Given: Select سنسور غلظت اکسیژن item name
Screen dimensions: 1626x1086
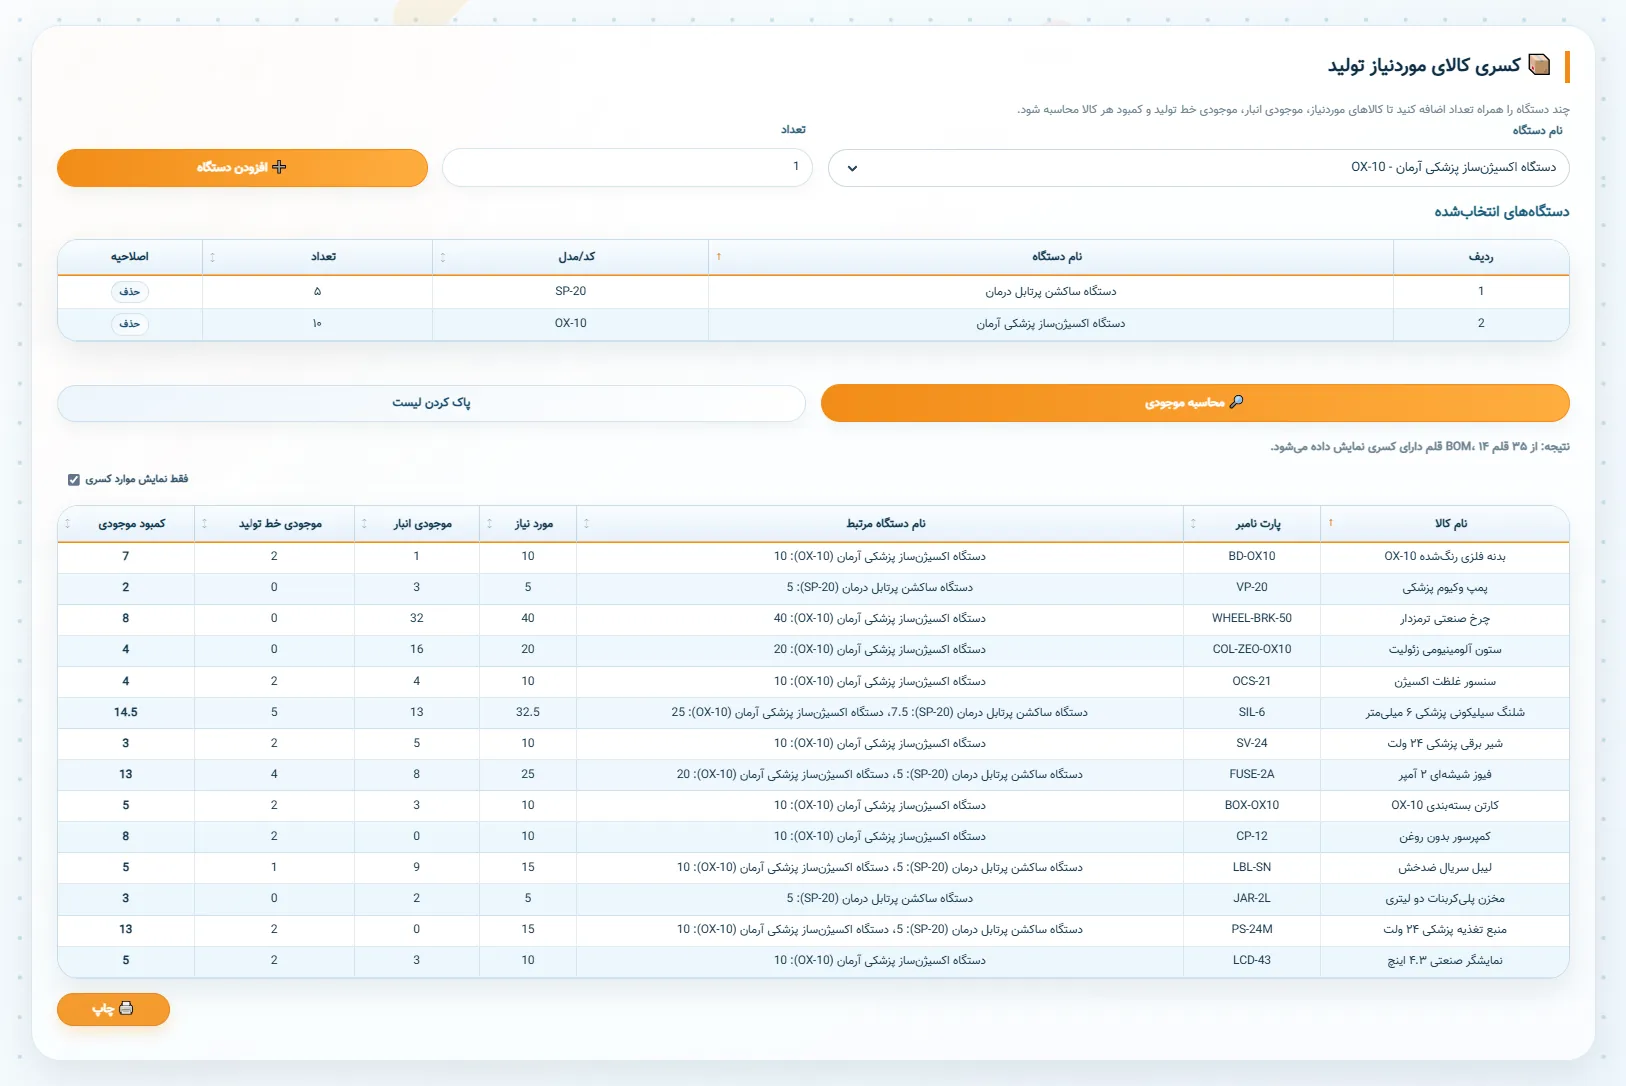Looking at the screenshot, I should 1445,681.
